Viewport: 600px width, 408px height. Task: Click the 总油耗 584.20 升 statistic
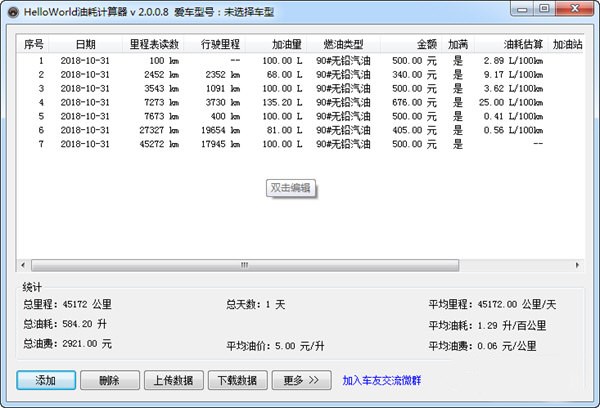point(65,324)
